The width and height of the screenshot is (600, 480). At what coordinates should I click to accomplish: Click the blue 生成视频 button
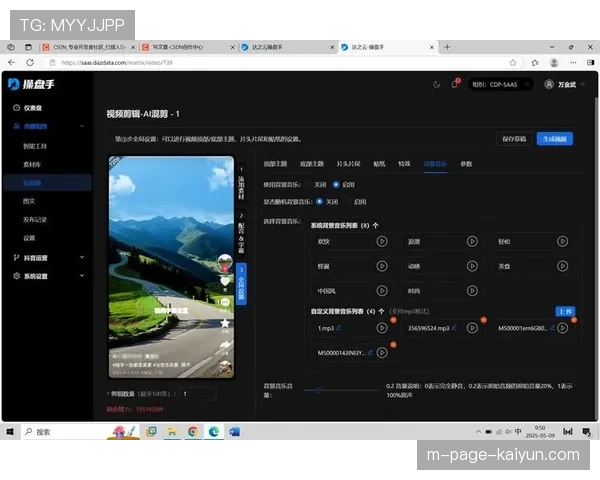click(x=554, y=139)
